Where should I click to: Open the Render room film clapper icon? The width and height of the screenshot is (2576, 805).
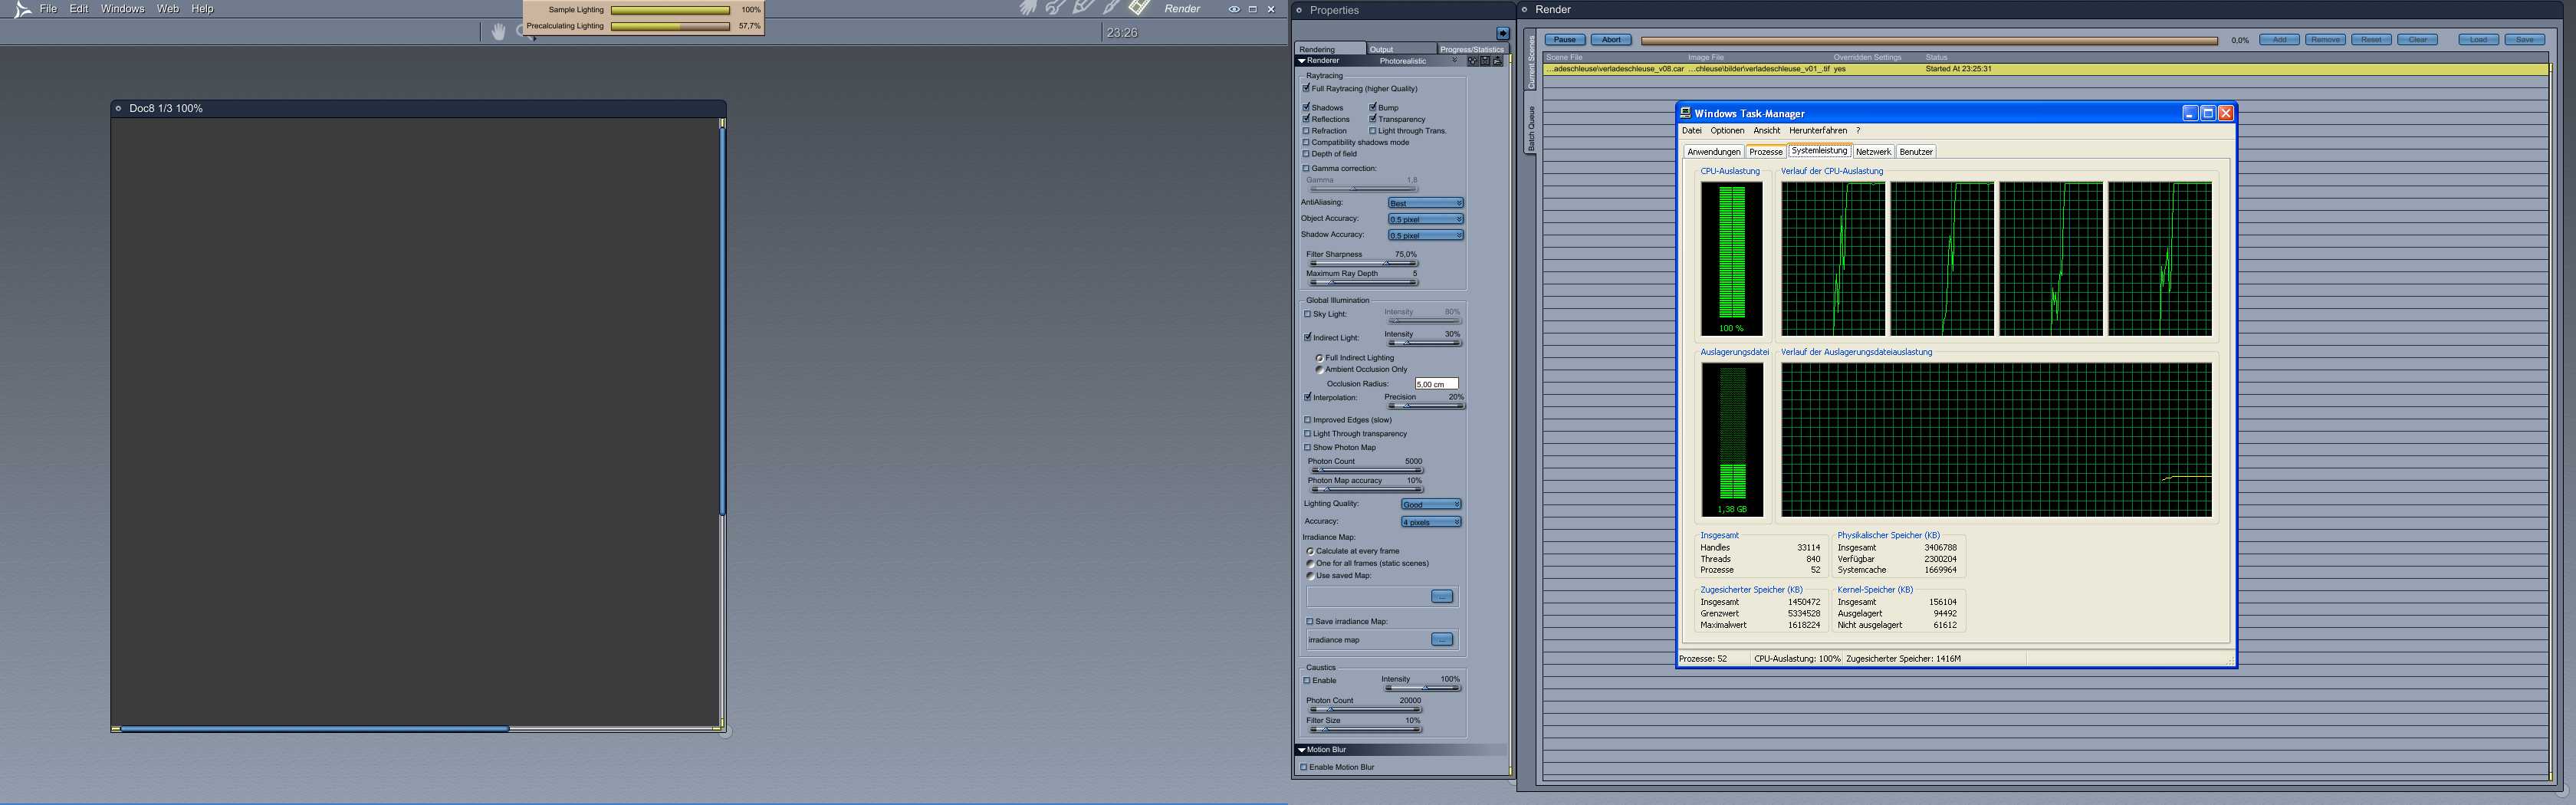pos(1139,8)
